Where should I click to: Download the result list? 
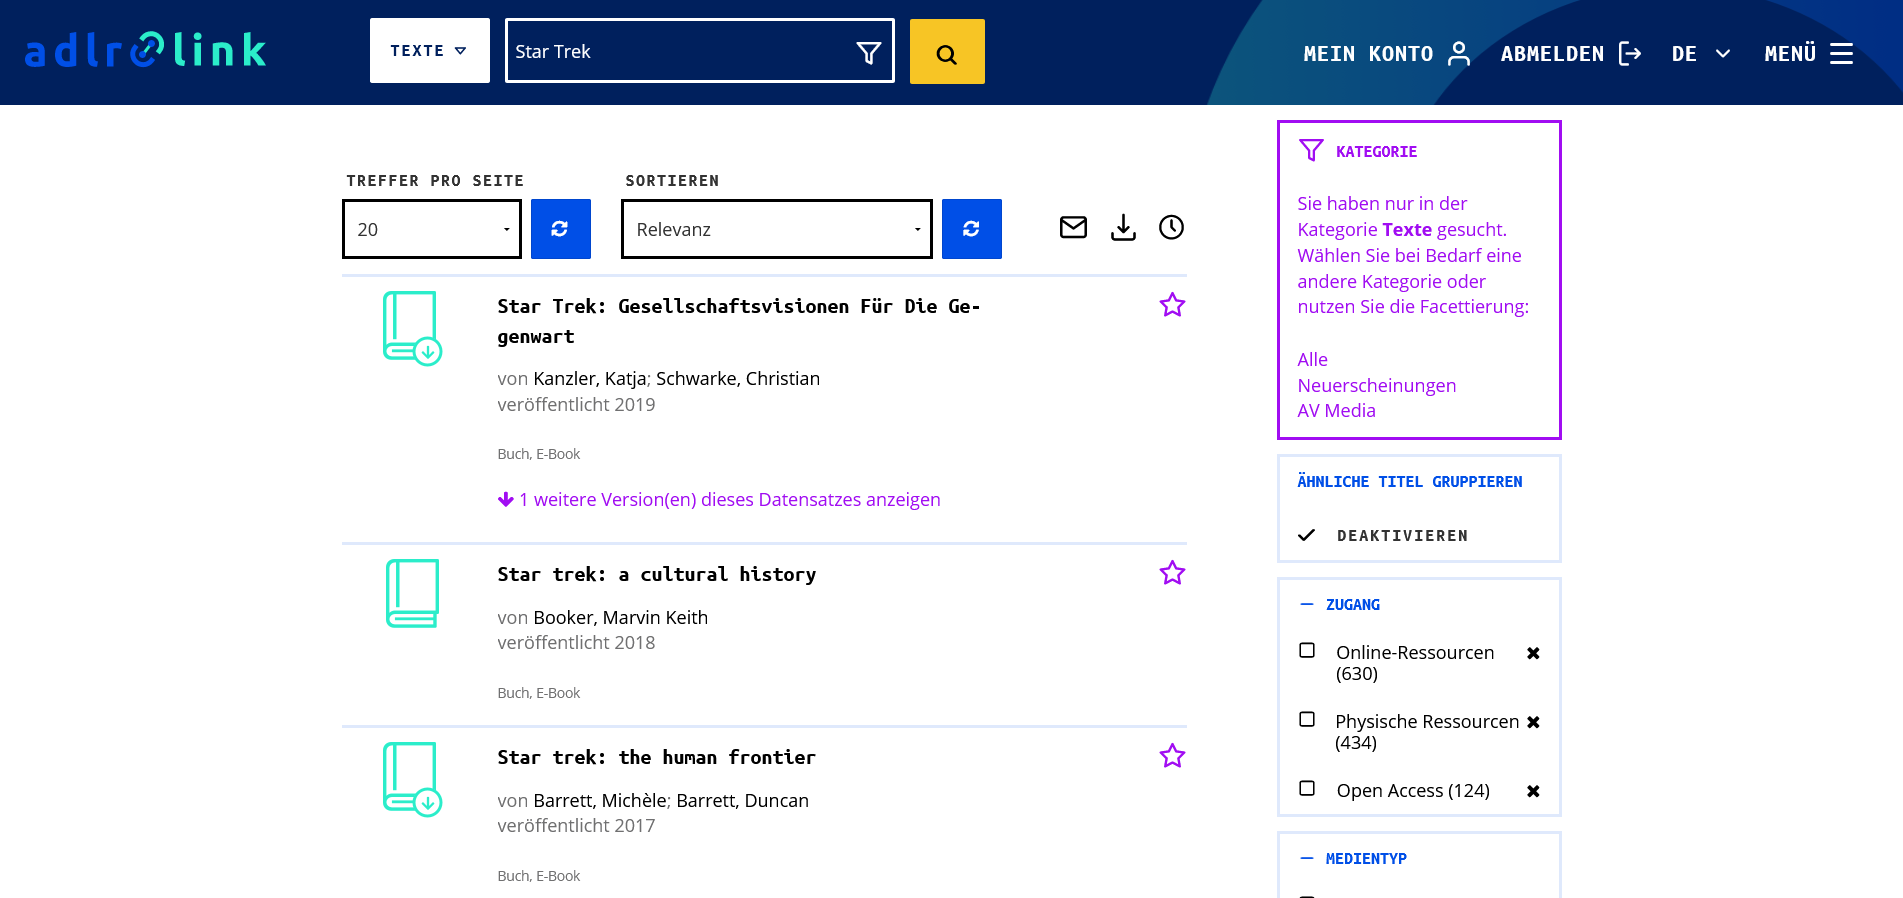[1123, 228]
